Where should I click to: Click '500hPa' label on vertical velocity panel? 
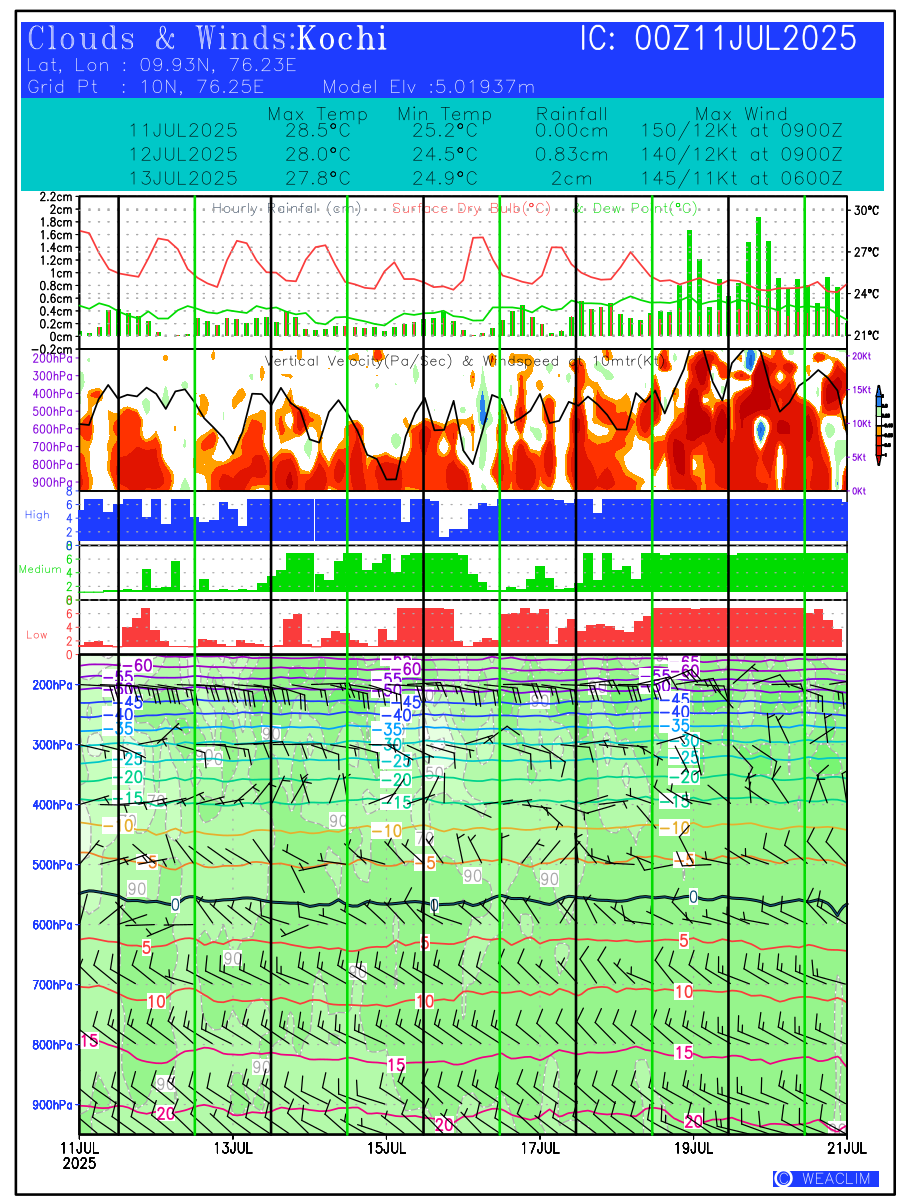(53, 411)
